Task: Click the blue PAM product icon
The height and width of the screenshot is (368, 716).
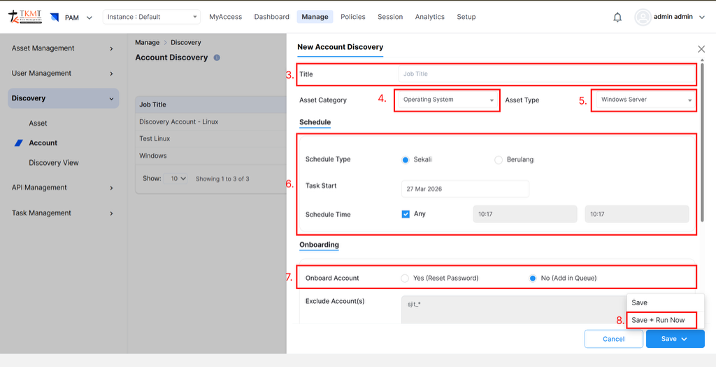Action: point(54,17)
